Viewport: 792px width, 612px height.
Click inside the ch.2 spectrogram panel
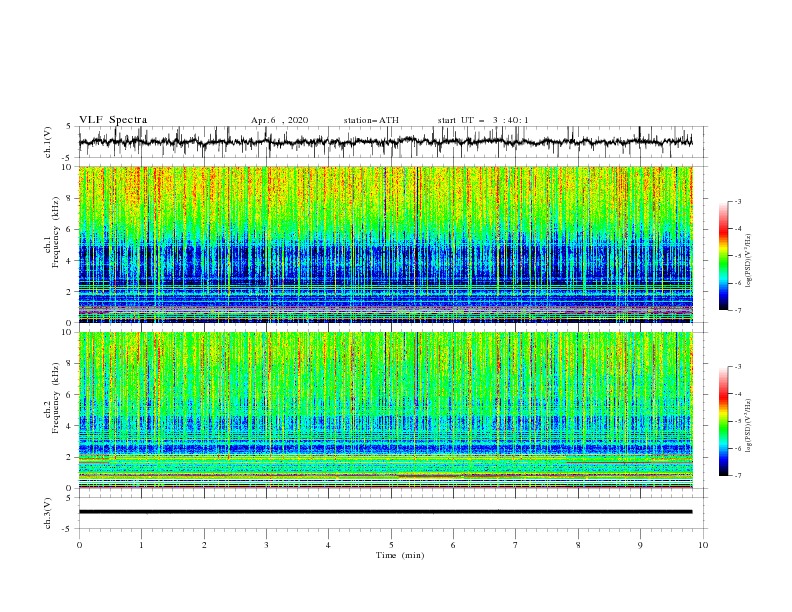pos(385,410)
